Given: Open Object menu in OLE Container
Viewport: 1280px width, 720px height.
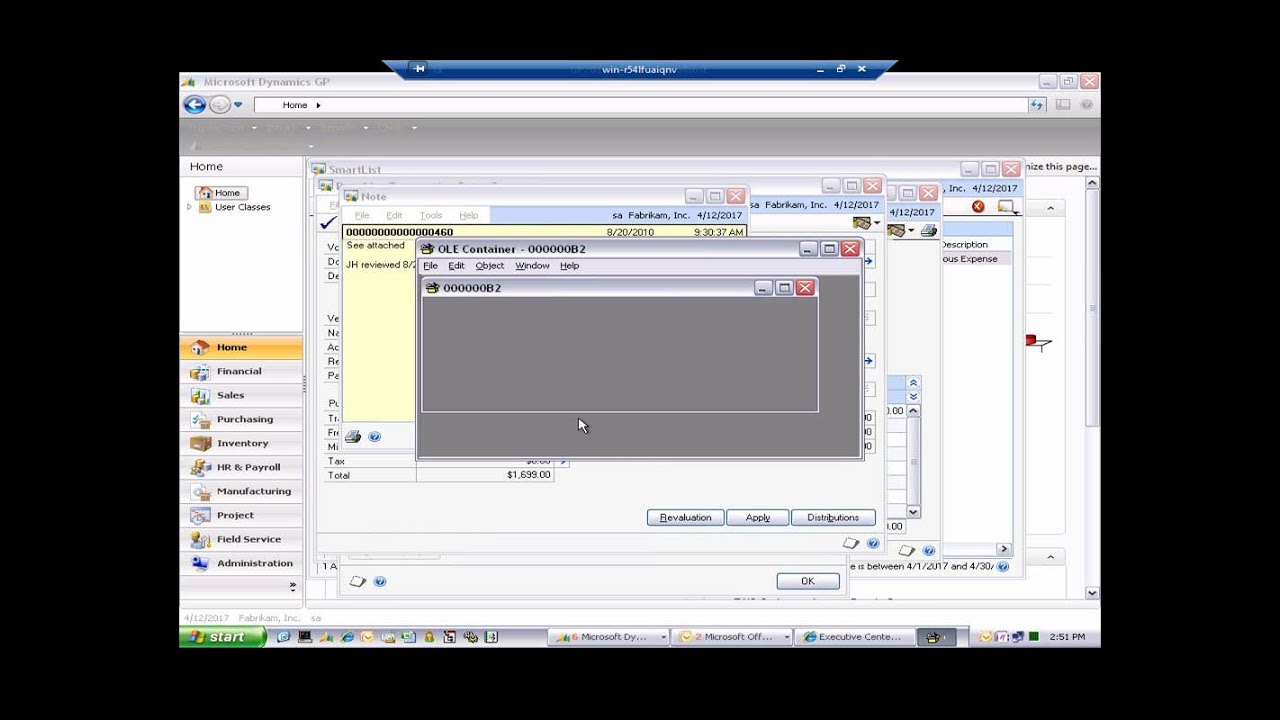Looking at the screenshot, I should point(489,266).
